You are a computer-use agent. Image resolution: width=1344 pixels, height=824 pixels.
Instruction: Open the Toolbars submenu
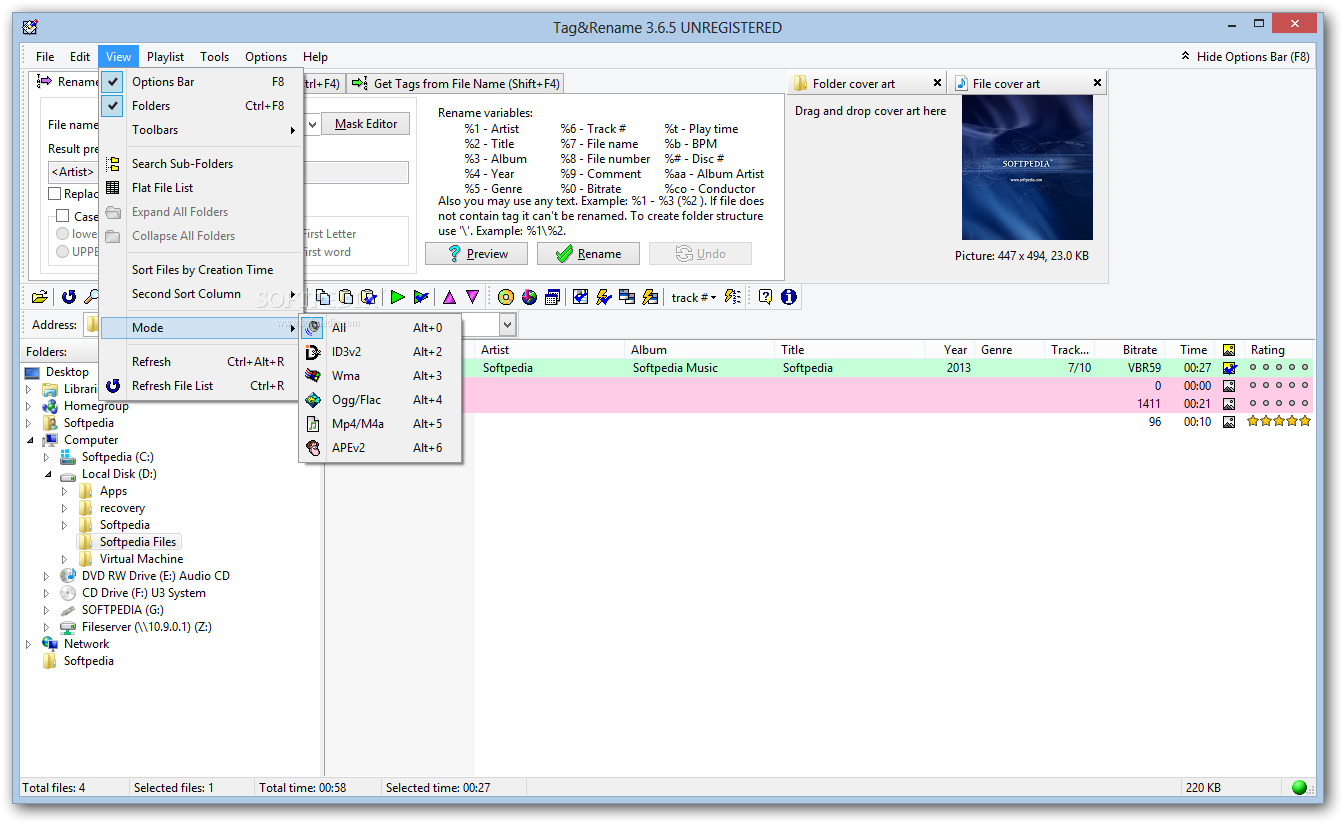tap(201, 130)
